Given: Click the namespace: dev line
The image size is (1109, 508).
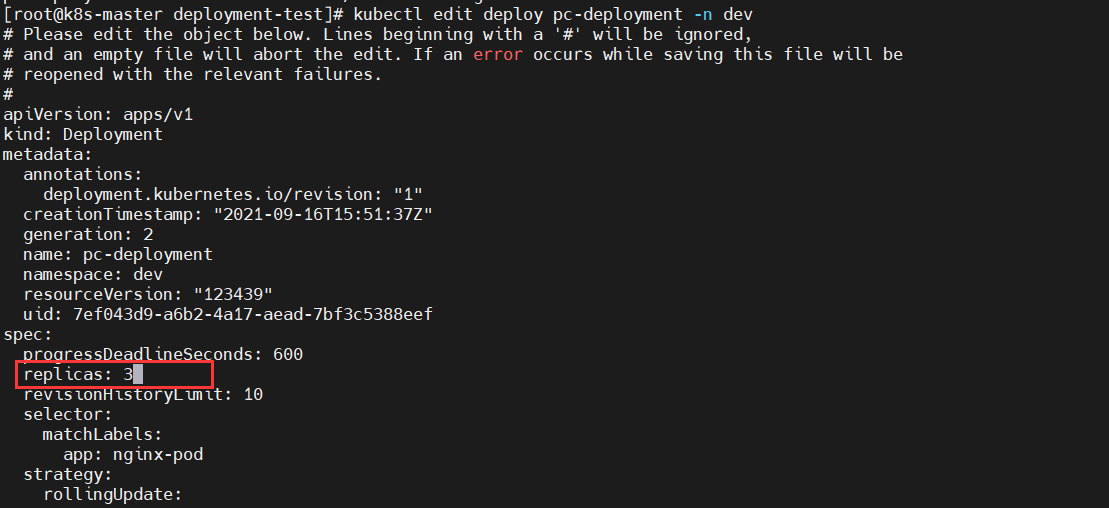Looking at the screenshot, I should pyautogui.click(x=93, y=274).
